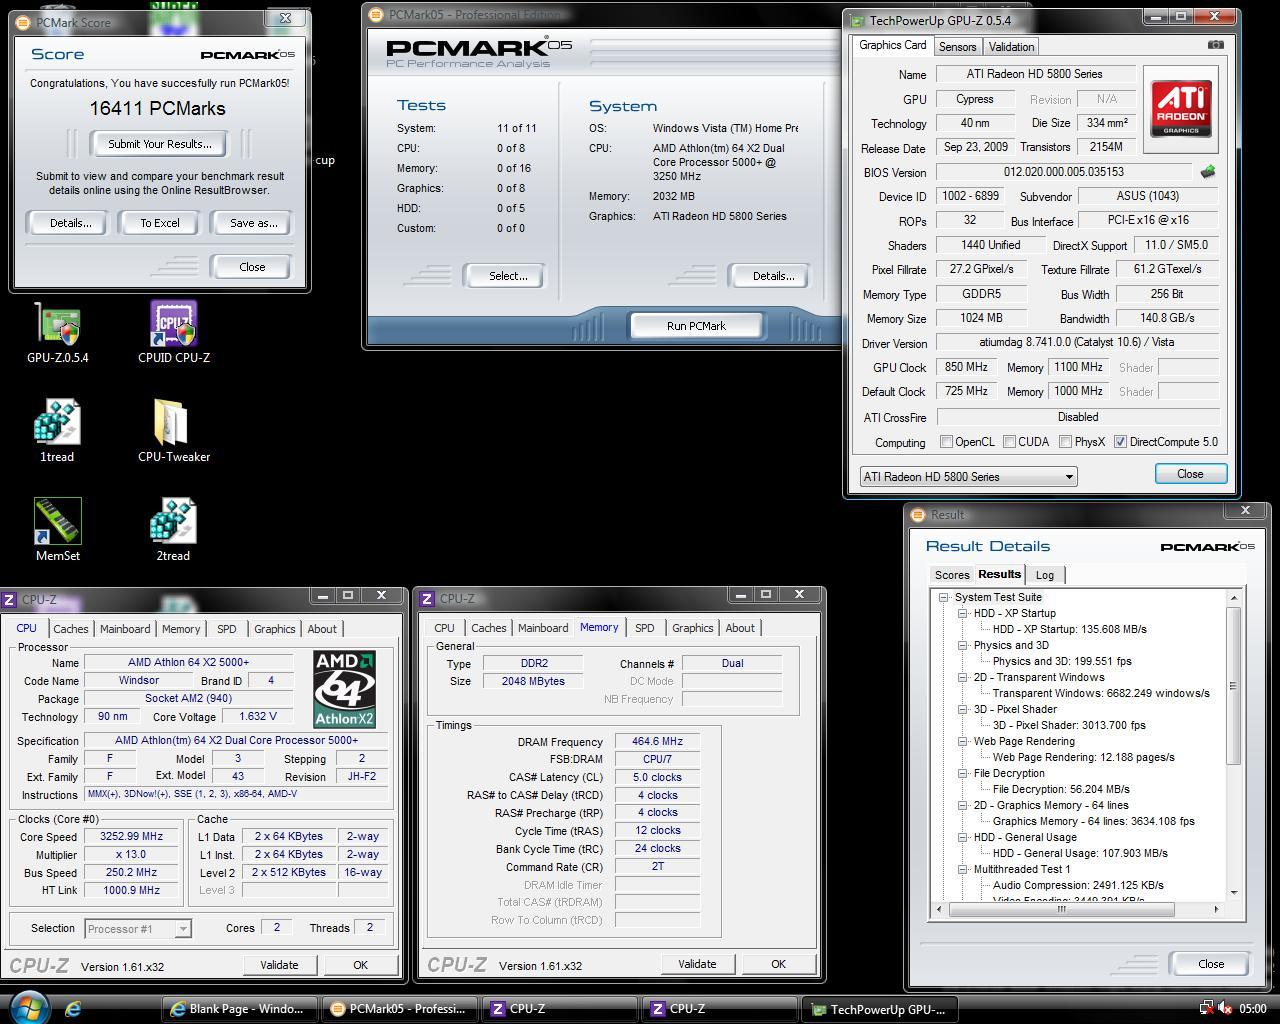The image size is (1280, 1024).
Task: Click the Select button under Tests
Action: tap(508, 276)
